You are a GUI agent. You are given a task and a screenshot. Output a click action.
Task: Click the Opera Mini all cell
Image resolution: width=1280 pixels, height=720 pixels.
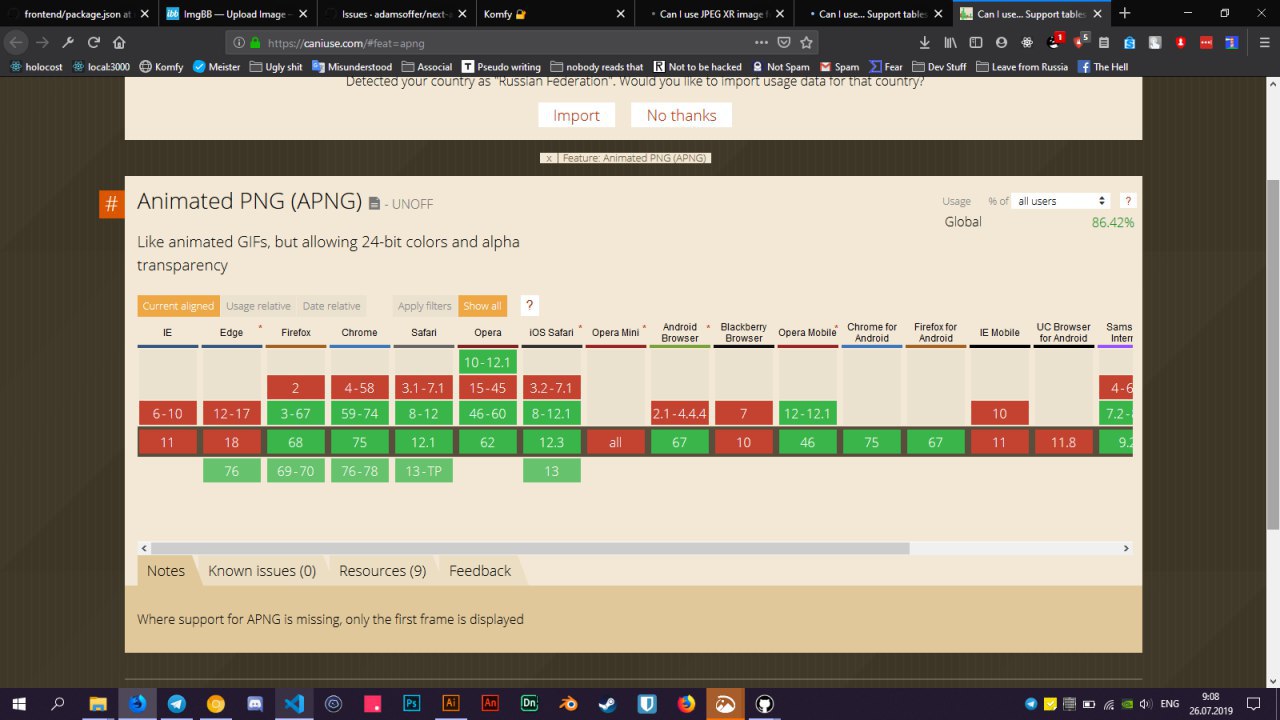(616, 442)
